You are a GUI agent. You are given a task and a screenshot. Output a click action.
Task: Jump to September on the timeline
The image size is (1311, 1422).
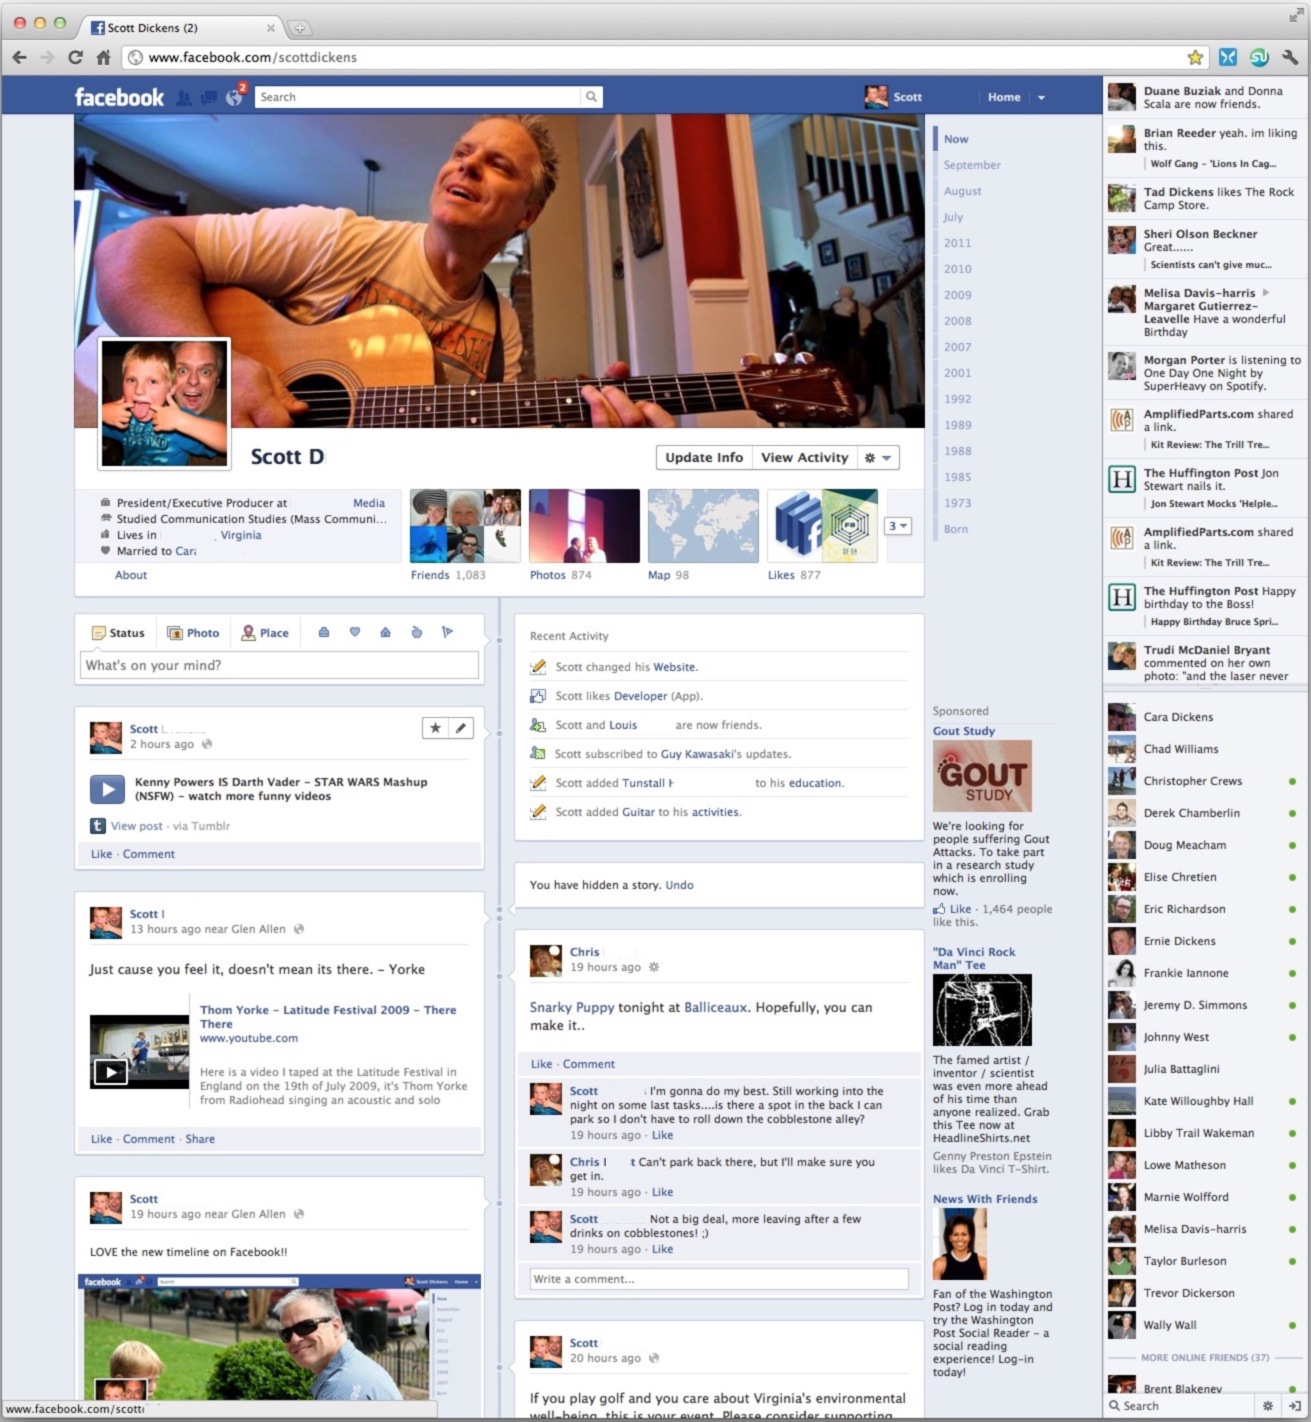tap(972, 165)
